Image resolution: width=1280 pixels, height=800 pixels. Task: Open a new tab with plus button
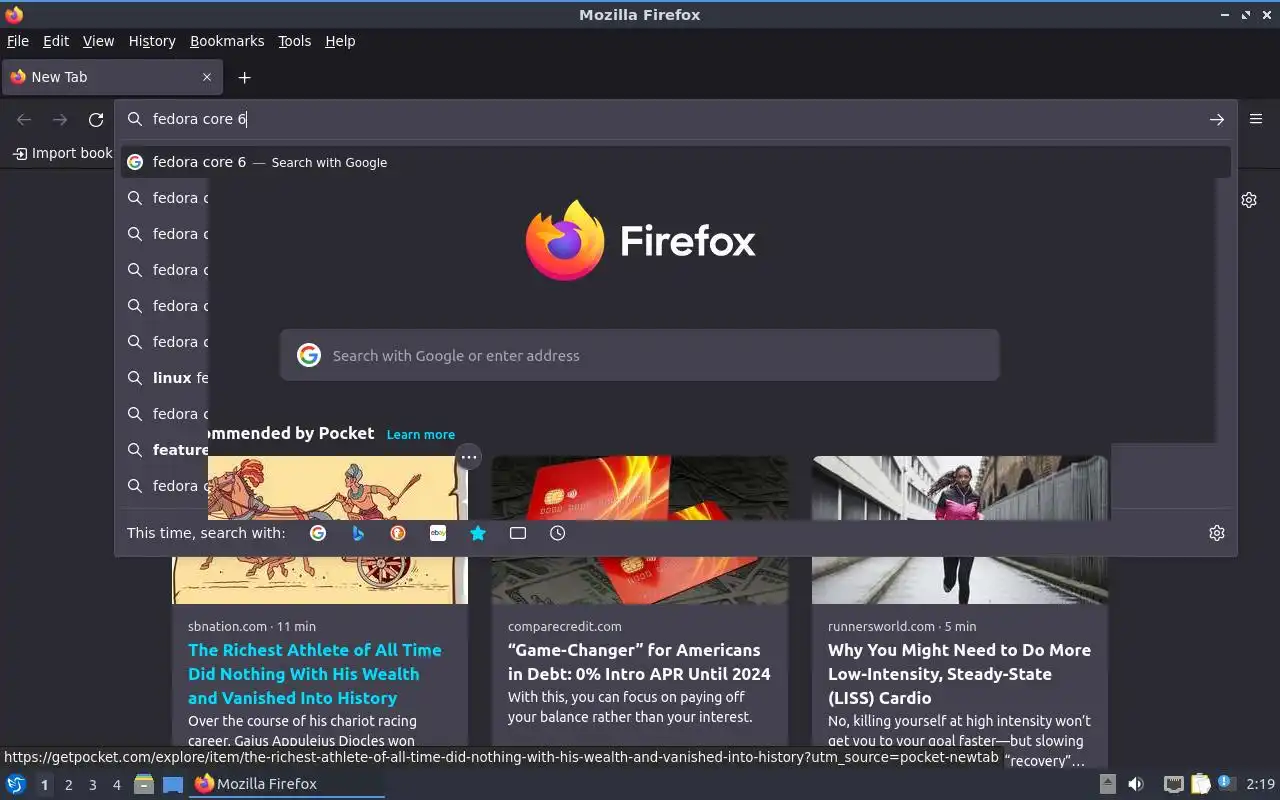[244, 77]
